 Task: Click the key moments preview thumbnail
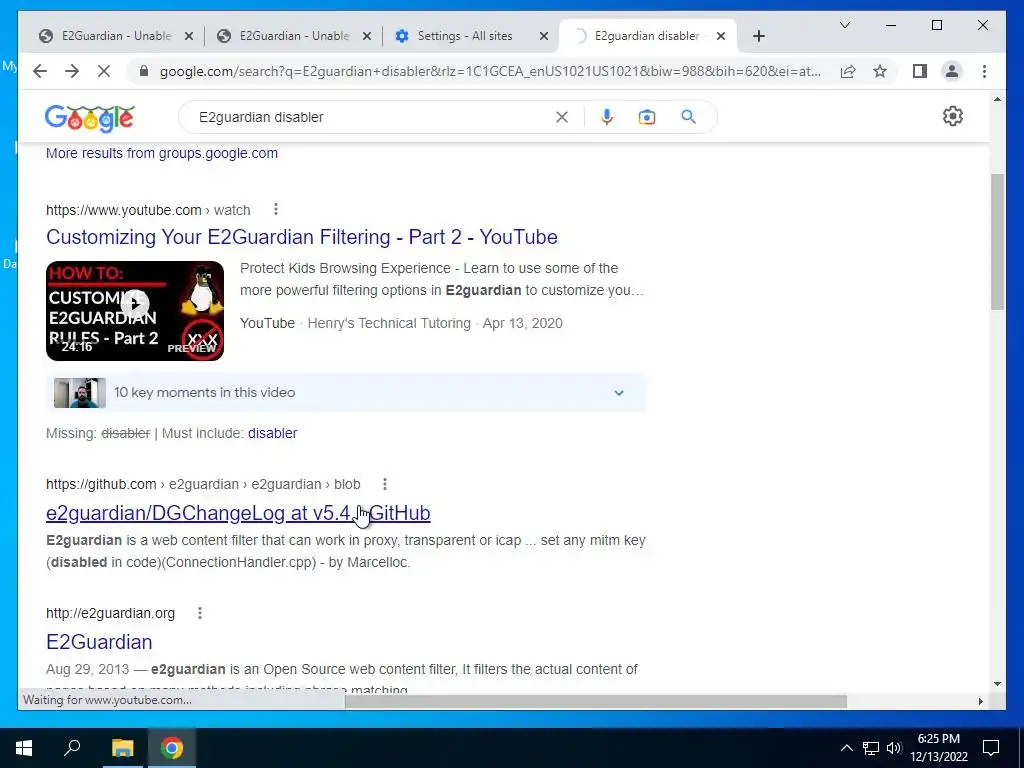coord(80,392)
